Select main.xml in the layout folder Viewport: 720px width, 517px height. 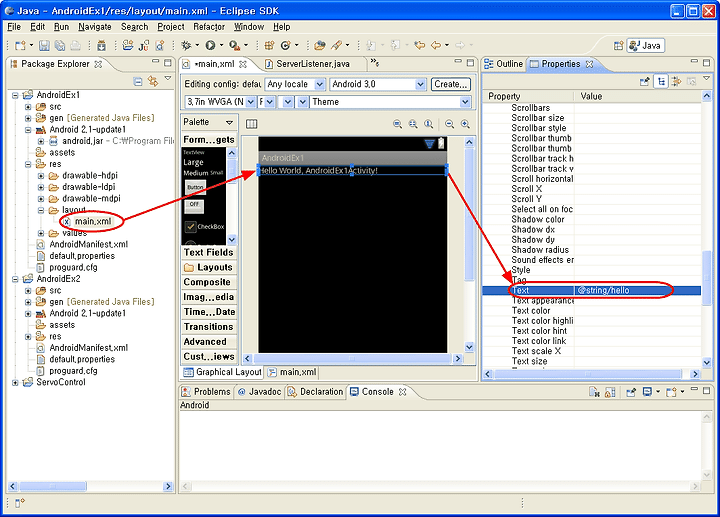(x=93, y=221)
